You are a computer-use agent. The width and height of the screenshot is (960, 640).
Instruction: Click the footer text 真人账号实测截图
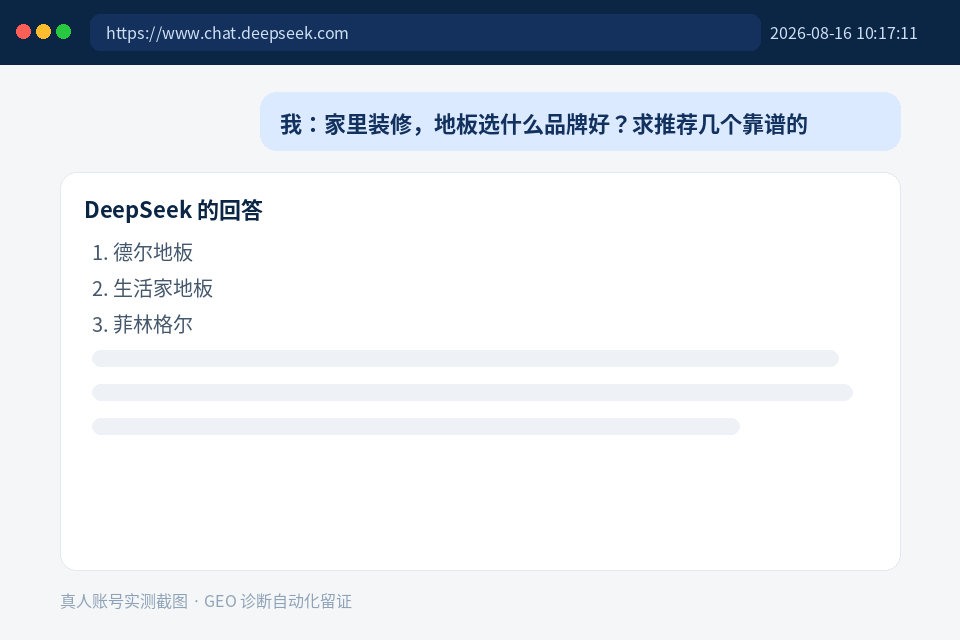click(124, 601)
